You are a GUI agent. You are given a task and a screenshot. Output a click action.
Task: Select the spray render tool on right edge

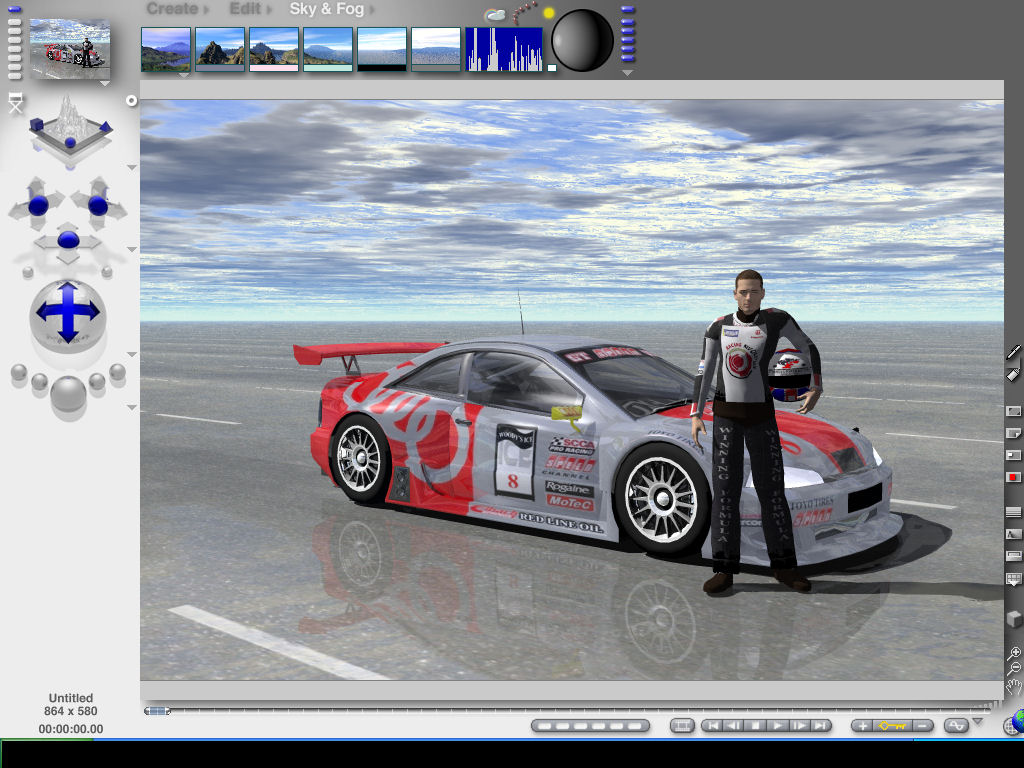pyautogui.click(x=1013, y=374)
